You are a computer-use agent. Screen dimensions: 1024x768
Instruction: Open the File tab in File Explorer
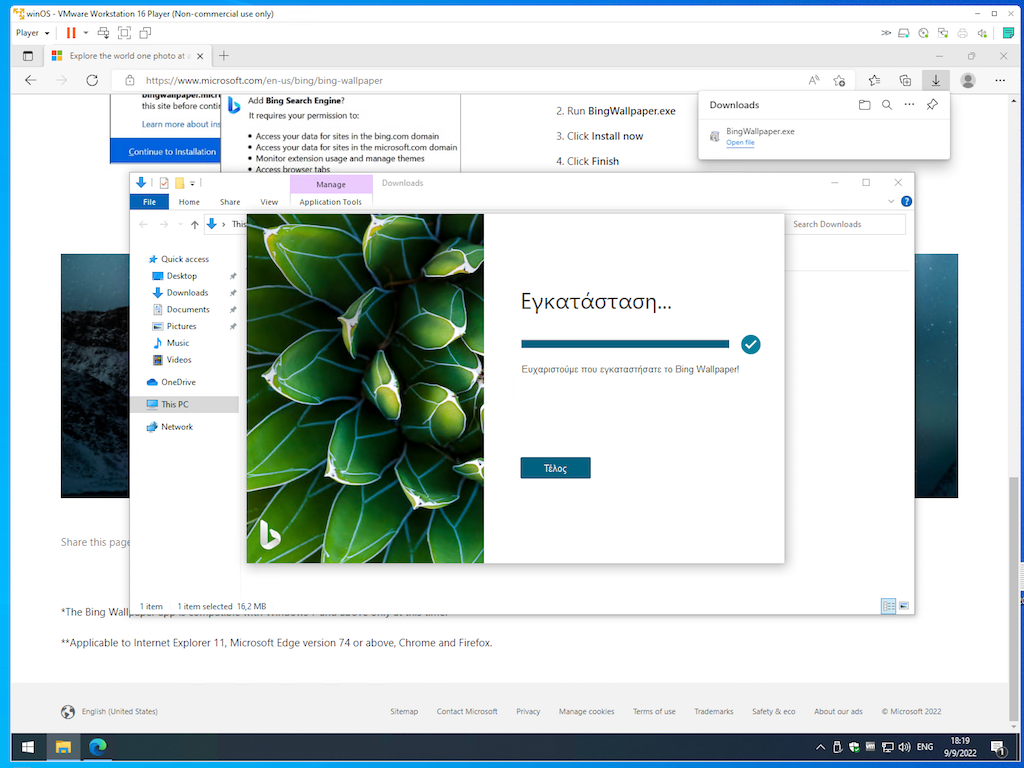click(x=150, y=202)
